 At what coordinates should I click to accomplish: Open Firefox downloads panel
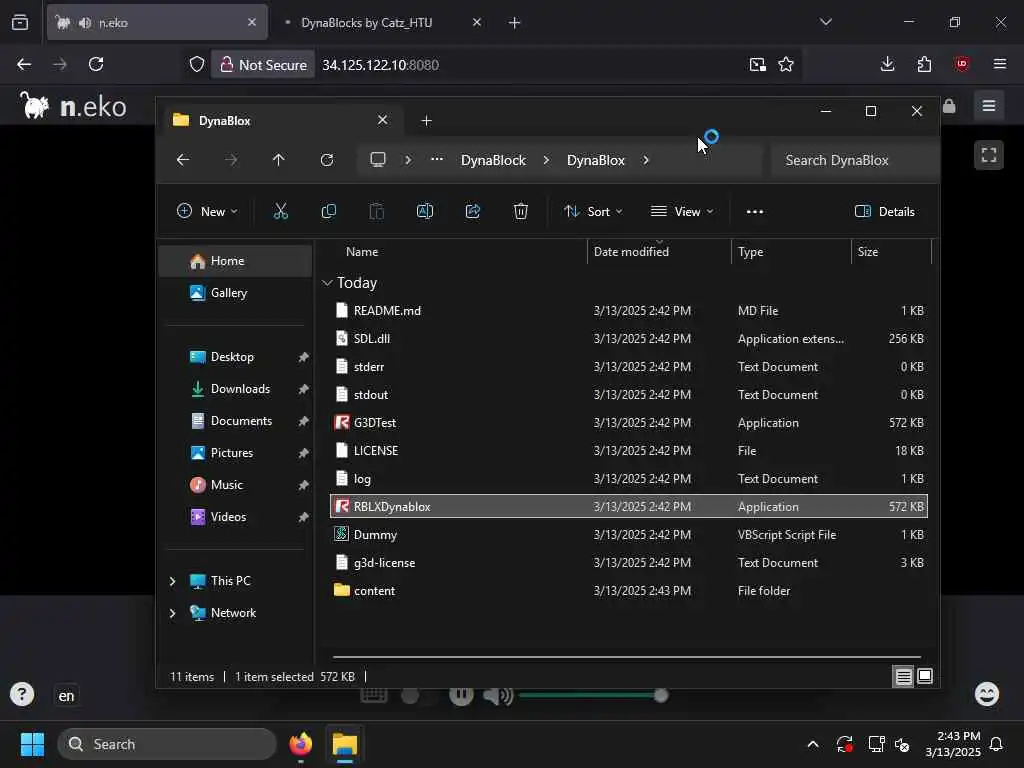click(887, 64)
